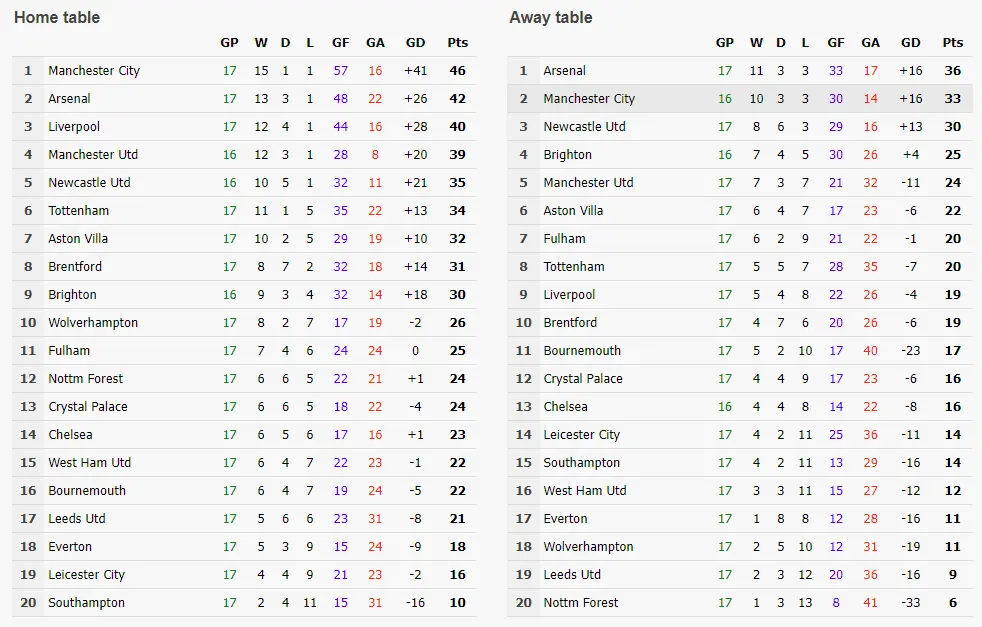The image size is (982, 627).
Task: Click the Pts header in Home table
Action: (458, 43)
